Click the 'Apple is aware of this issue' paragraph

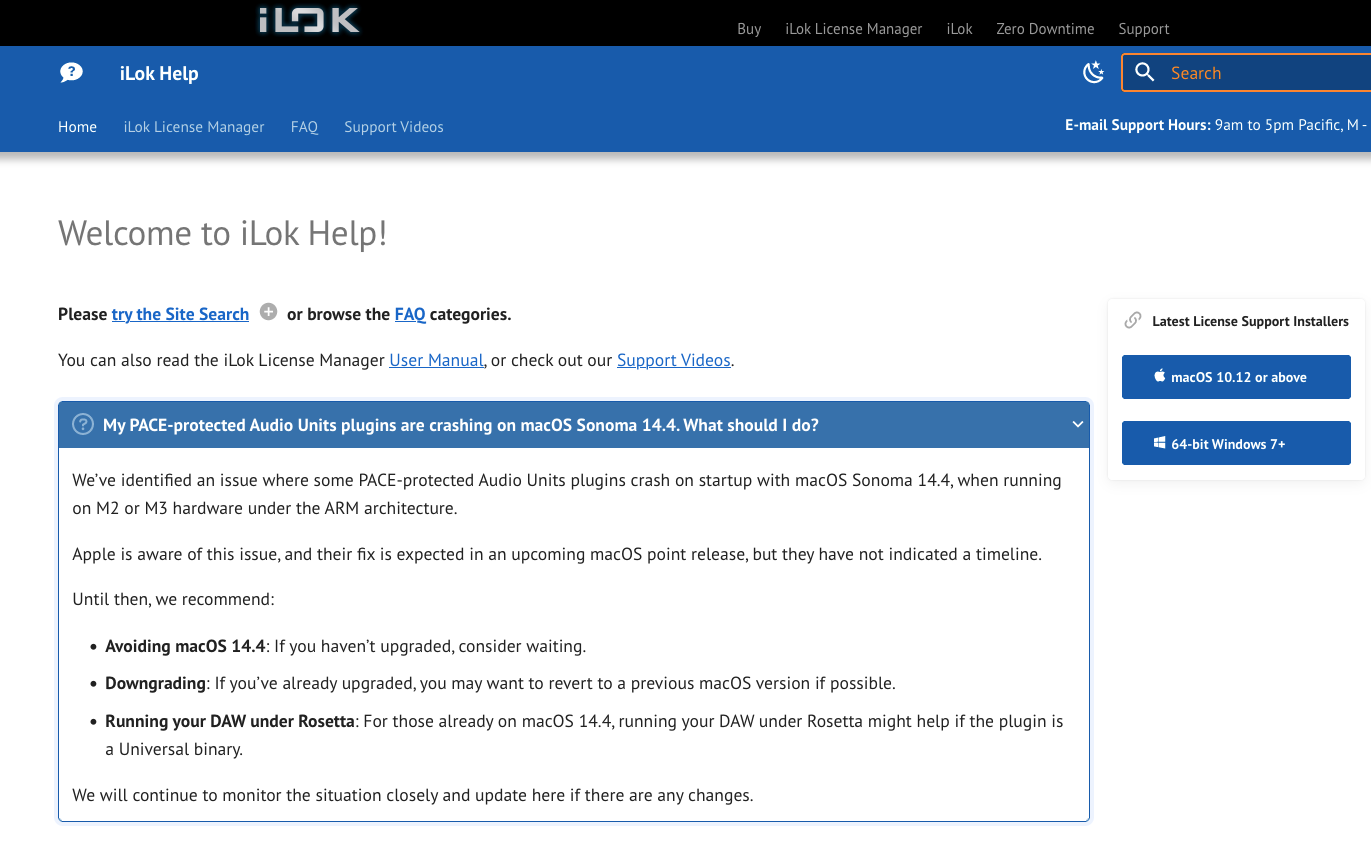pos(557,554)
